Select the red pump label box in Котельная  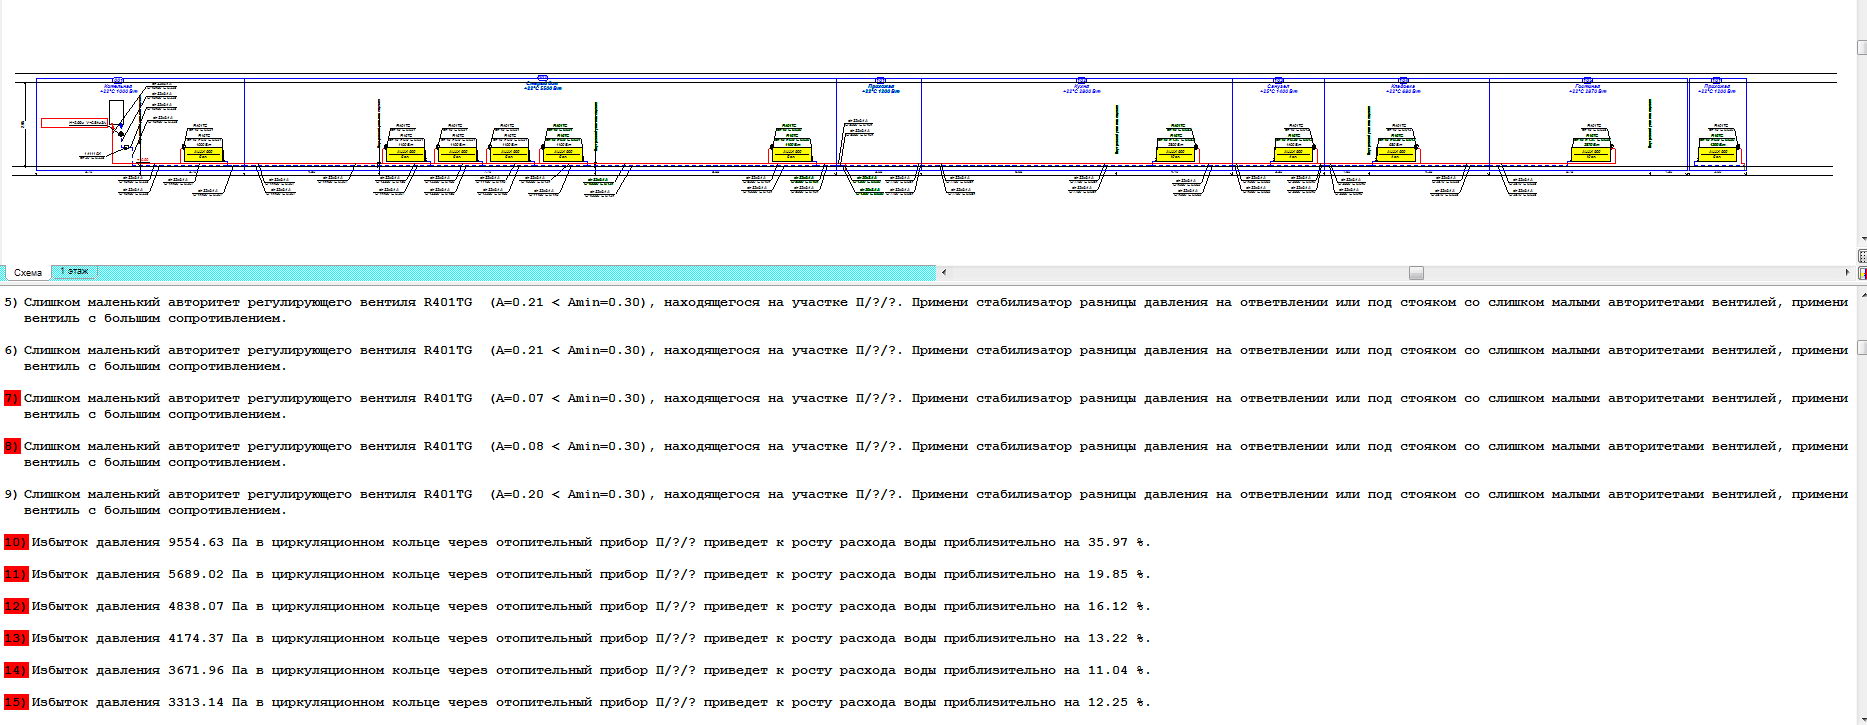click(x=74, y=123)
